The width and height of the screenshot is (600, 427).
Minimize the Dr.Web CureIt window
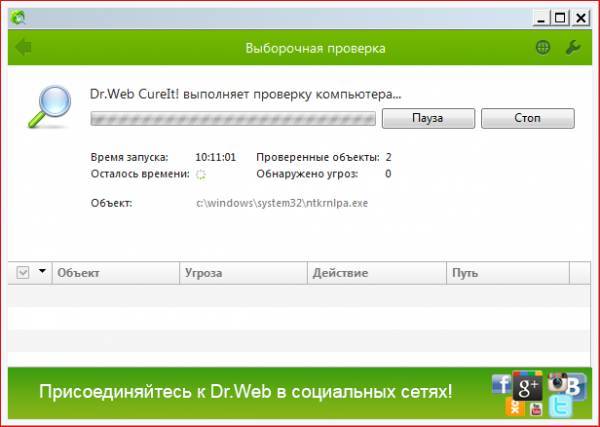[x=541, y=18]
